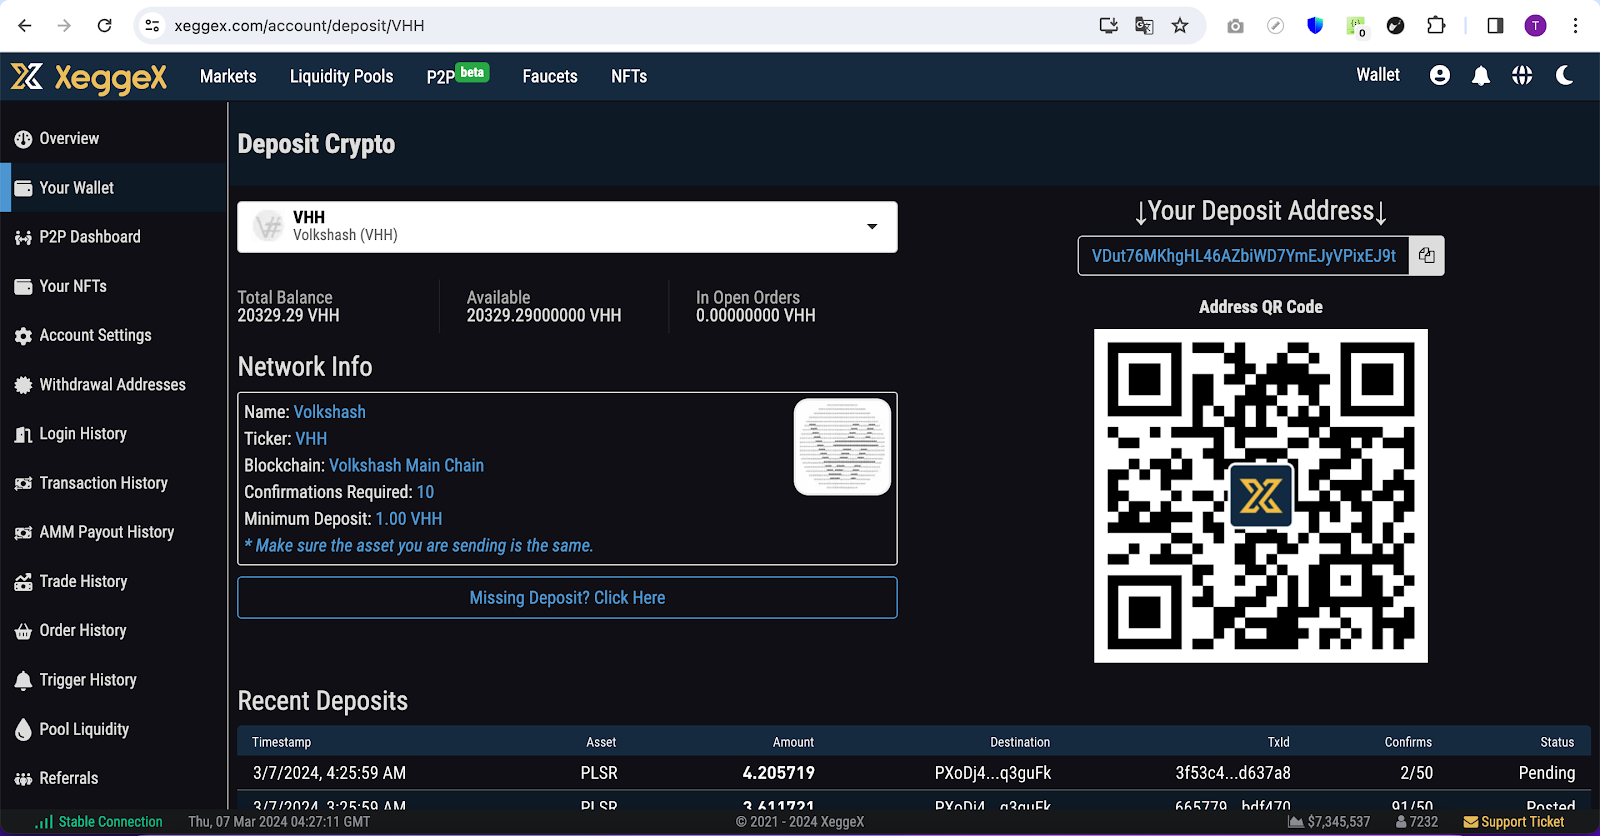Reload the page
This screenshot has height=836, width=1600.
tap(104, 26)
